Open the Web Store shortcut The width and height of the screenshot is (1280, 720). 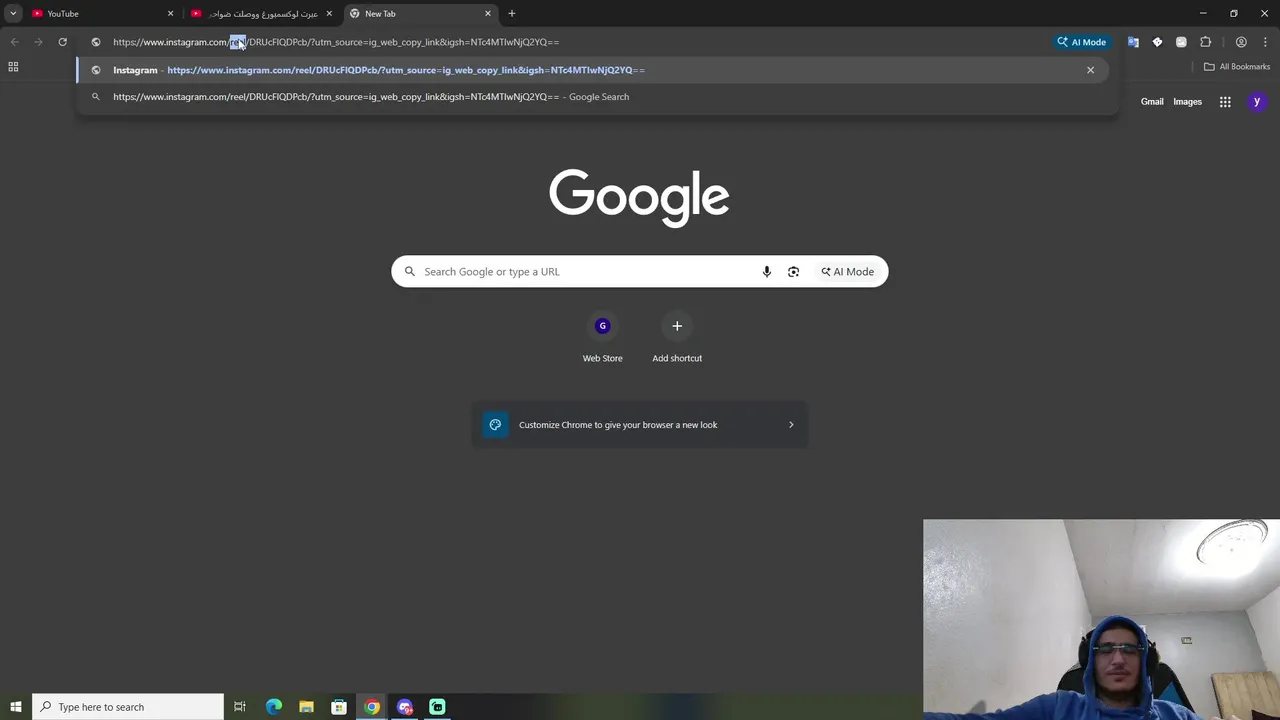coord(602,338)
